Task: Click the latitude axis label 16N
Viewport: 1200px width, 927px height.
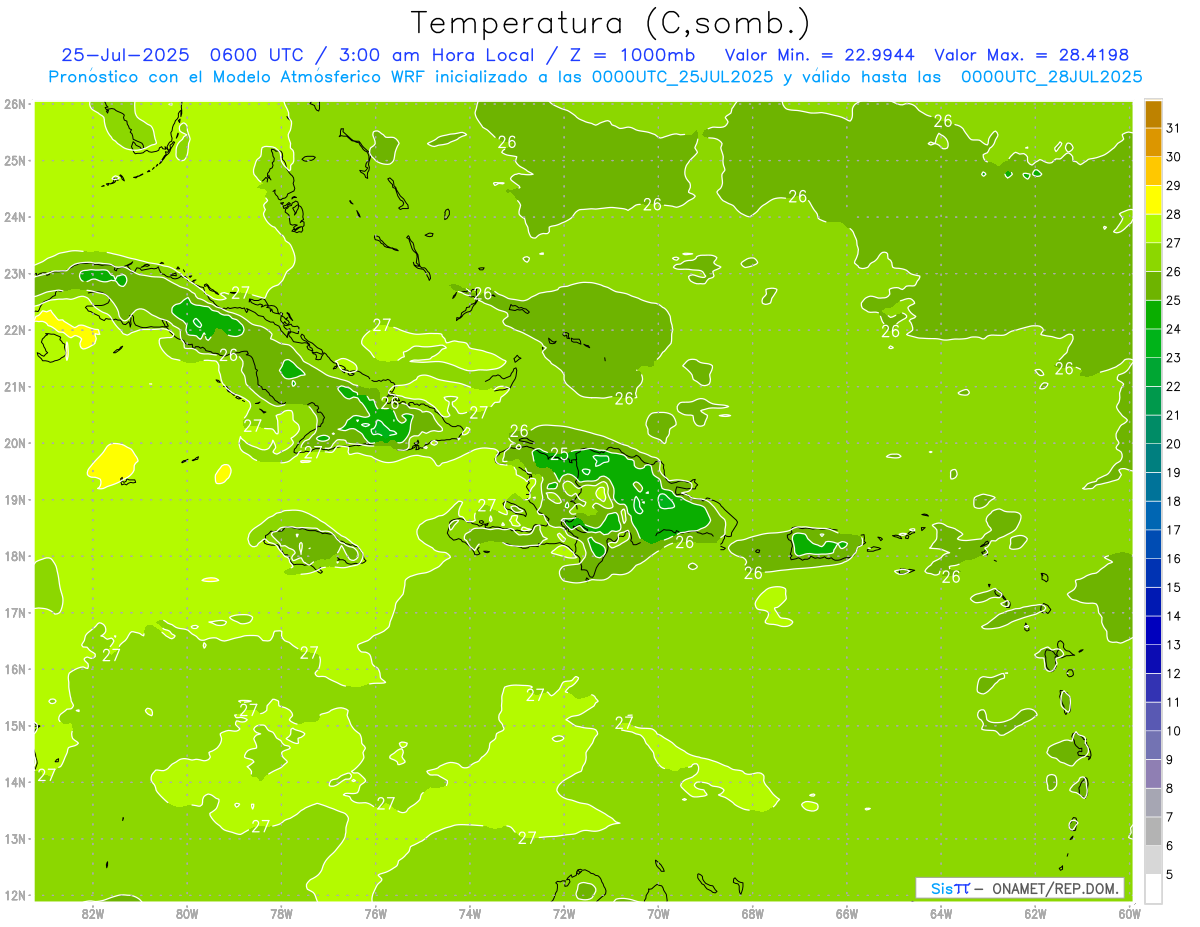Action: click(15, 669)
